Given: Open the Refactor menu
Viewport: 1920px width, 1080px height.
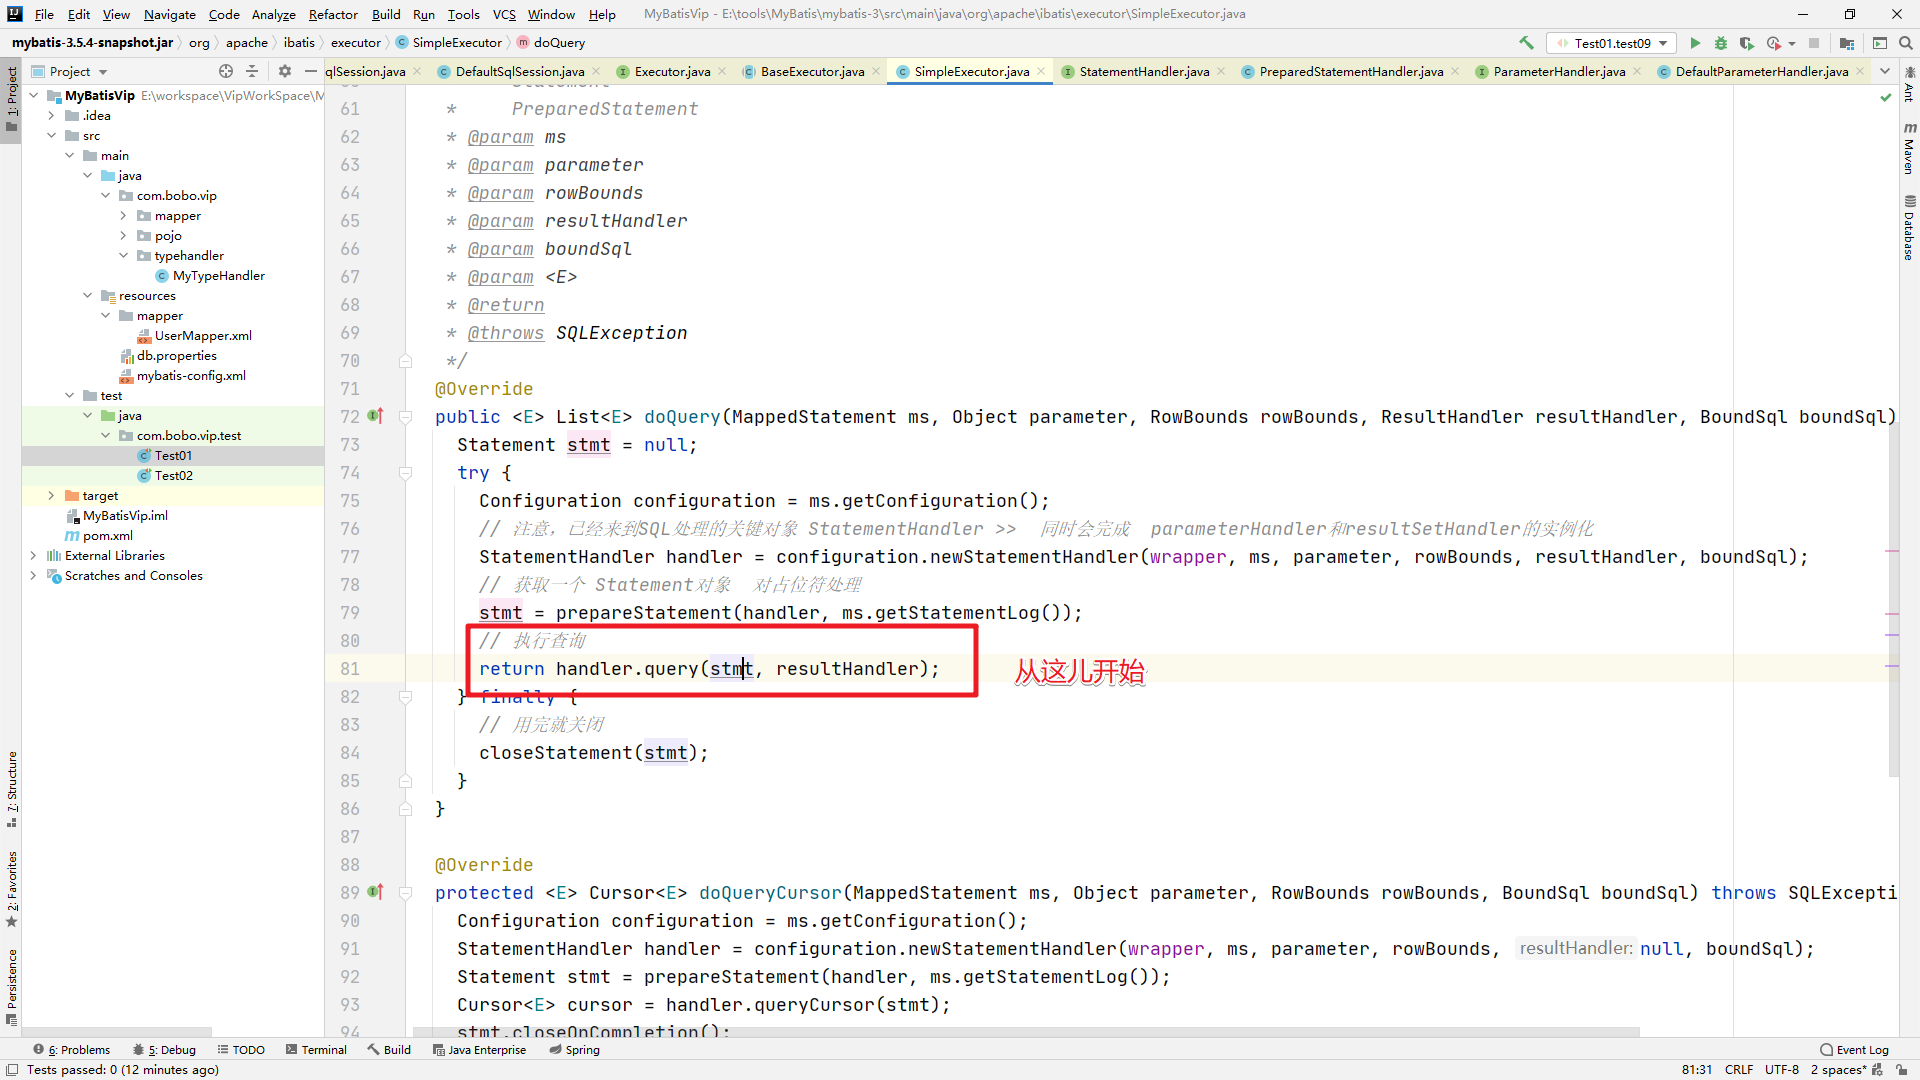Looking at the screenshot, I should [332, 14].
